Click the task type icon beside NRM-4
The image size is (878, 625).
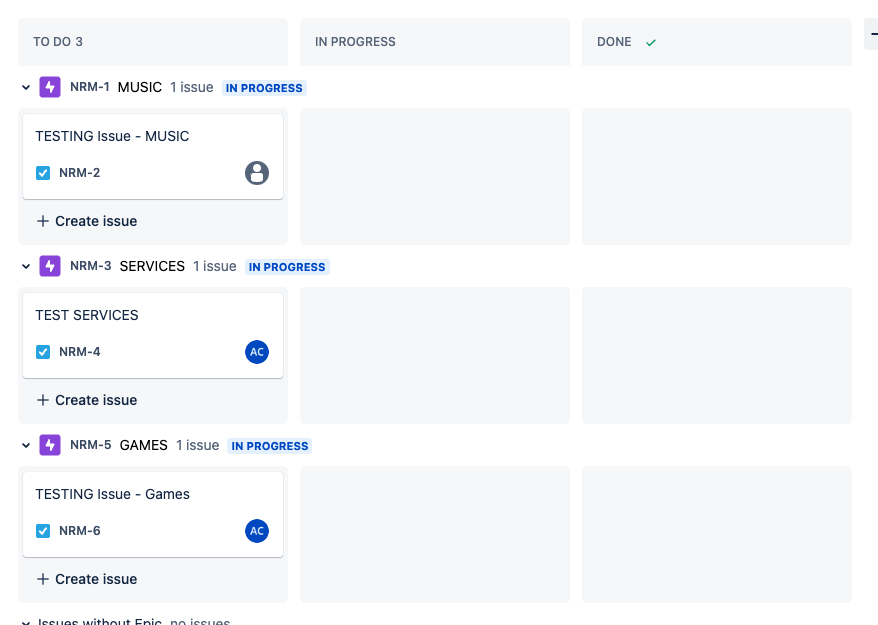click(x=43, y=352)
